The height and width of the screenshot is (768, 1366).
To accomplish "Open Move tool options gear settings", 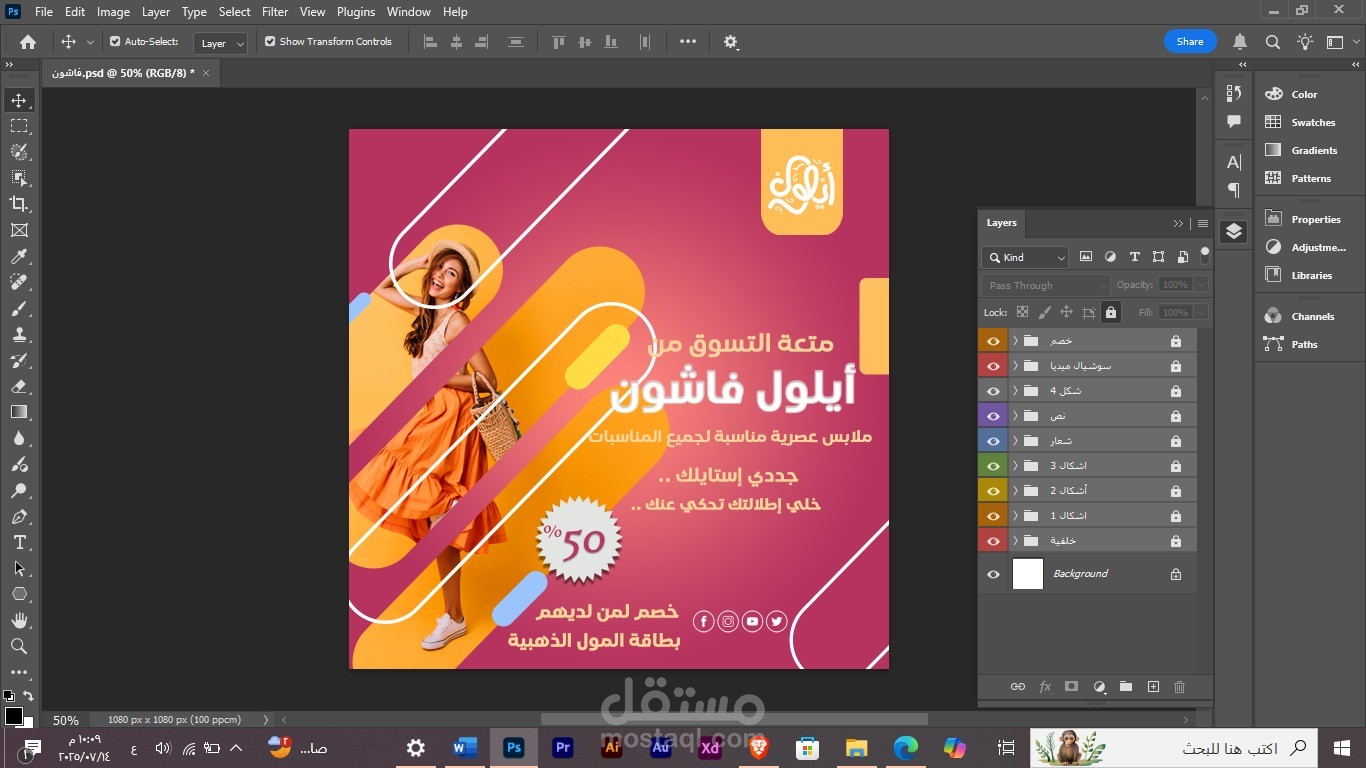I will tap(731, 42).
